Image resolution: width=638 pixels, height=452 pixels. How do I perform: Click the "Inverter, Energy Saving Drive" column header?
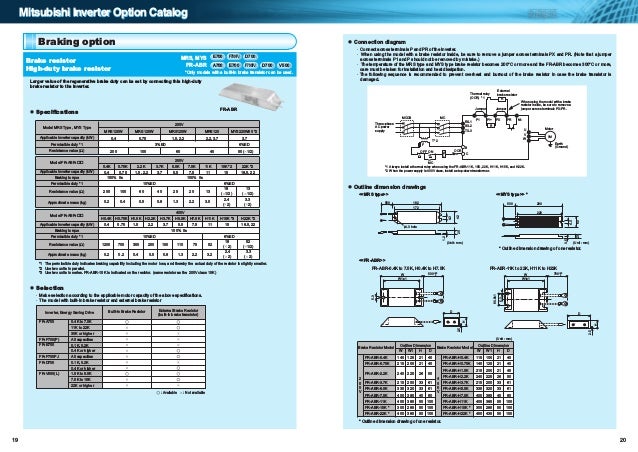click(x=69, y=312)
